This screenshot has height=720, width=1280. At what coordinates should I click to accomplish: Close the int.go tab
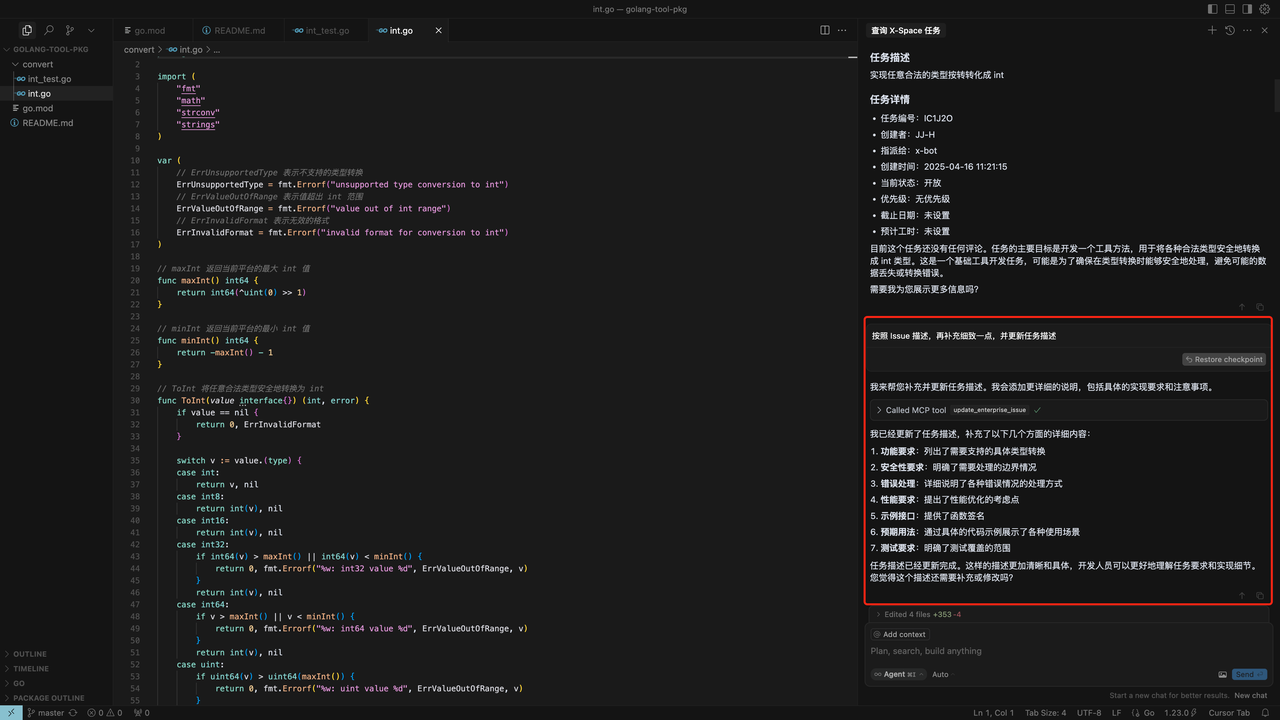point(438,31)
